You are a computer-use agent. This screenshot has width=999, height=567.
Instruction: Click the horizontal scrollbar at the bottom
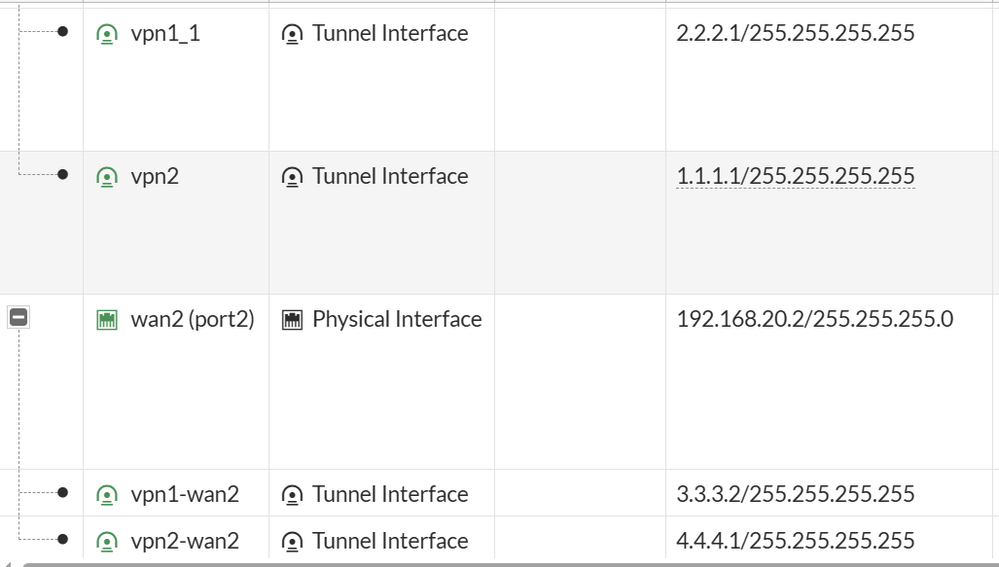click(x=500, y=563)
